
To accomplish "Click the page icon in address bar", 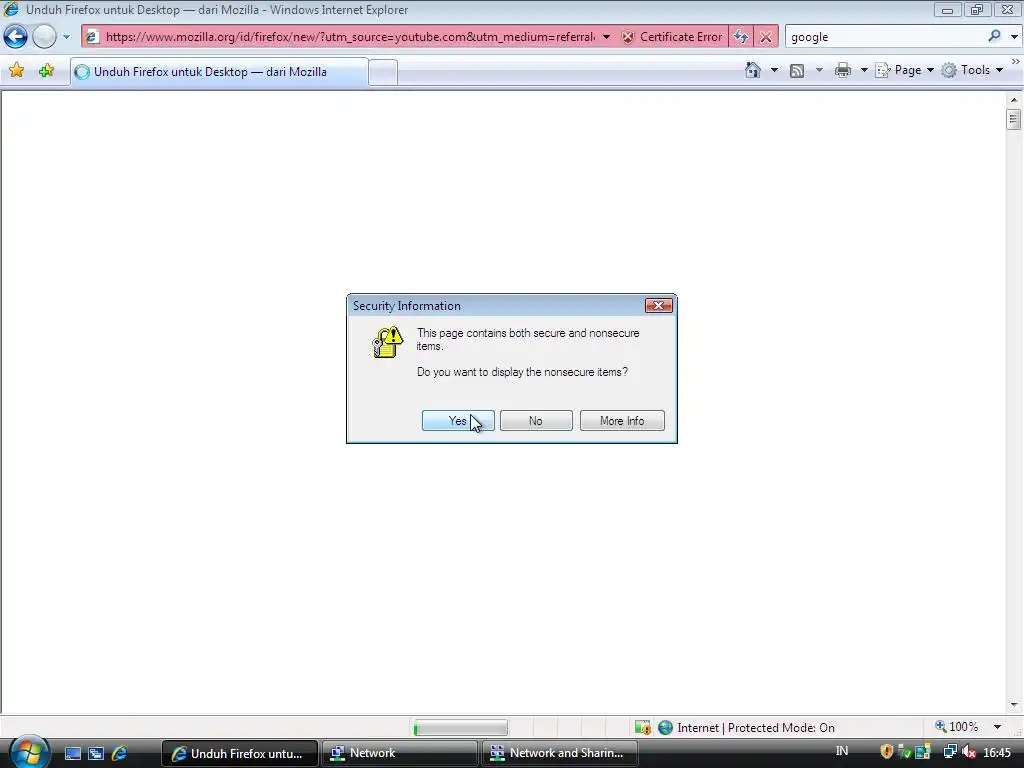I will 93,37.
